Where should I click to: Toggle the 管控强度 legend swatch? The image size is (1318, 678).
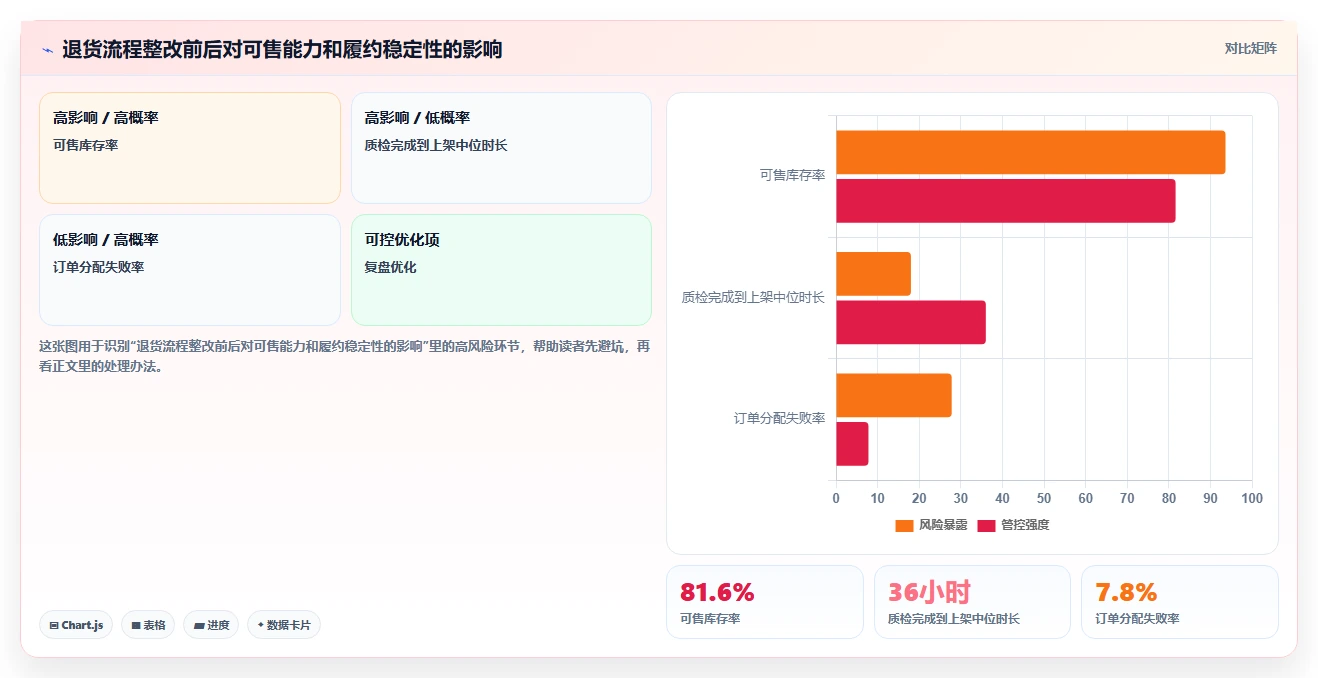point(986,525)
